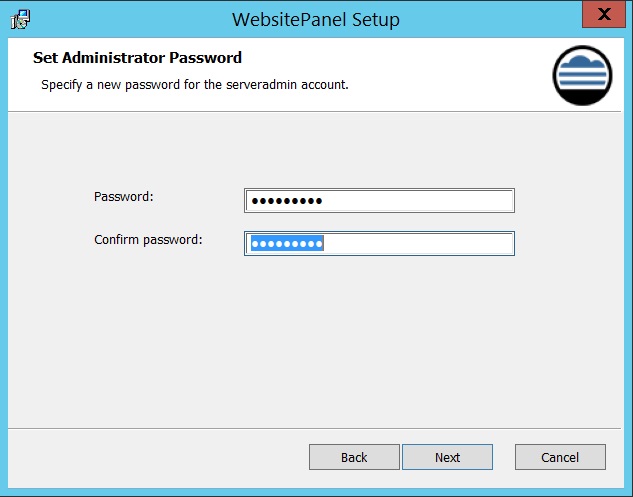Click the highlighted dots in Confirm password
The width and height of the screenshot is (633, 497).
287,243
